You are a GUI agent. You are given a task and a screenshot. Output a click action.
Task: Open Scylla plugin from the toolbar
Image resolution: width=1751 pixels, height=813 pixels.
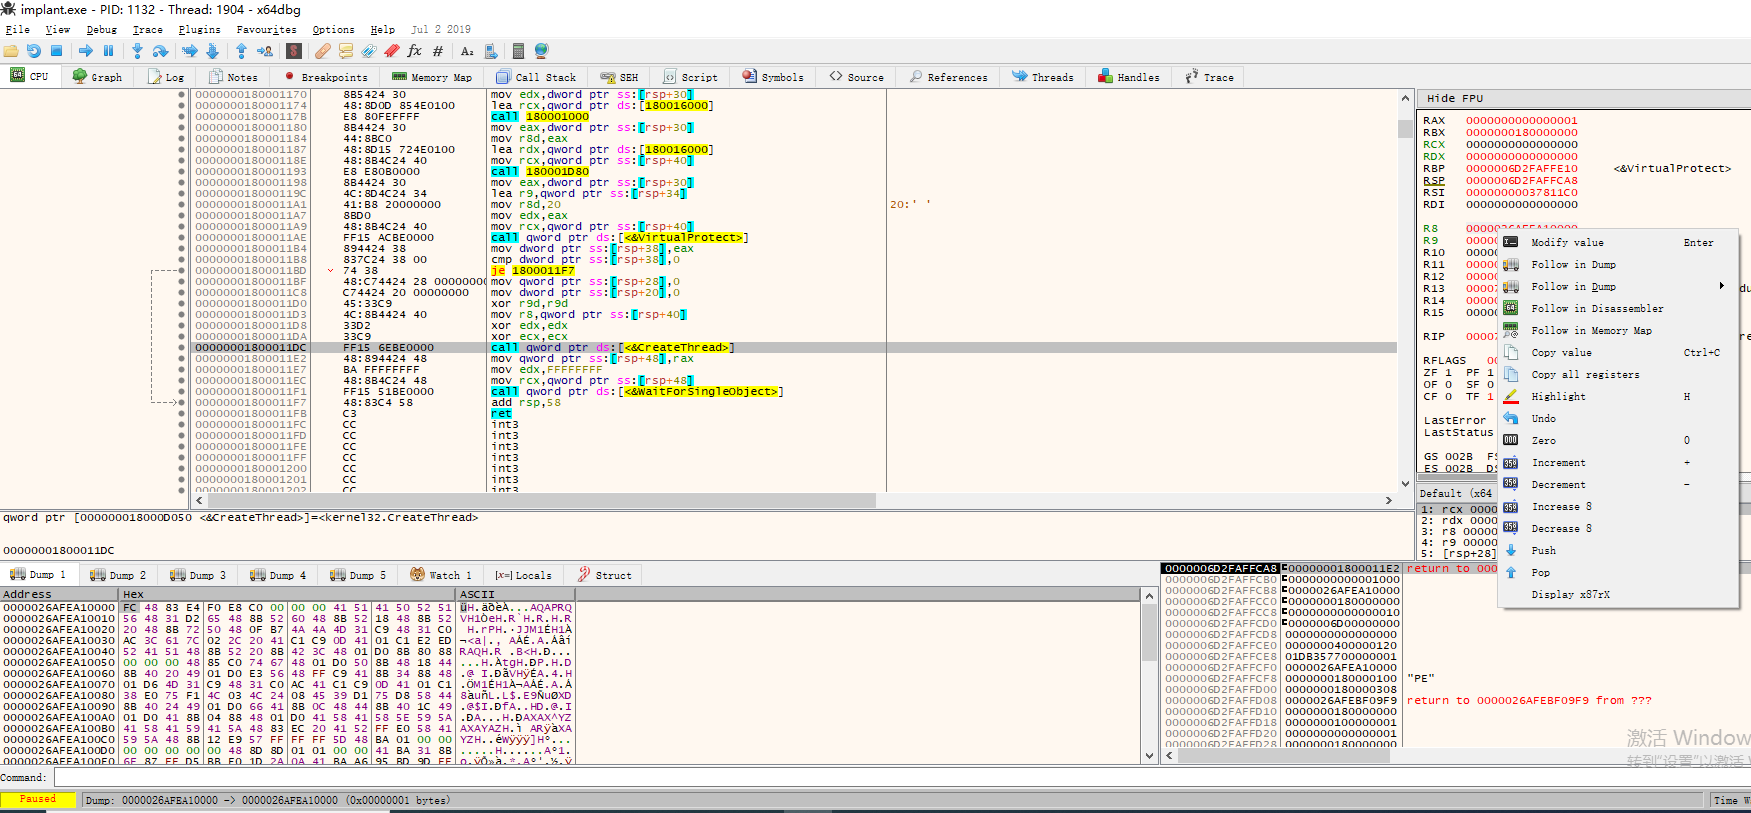[294, 51]
